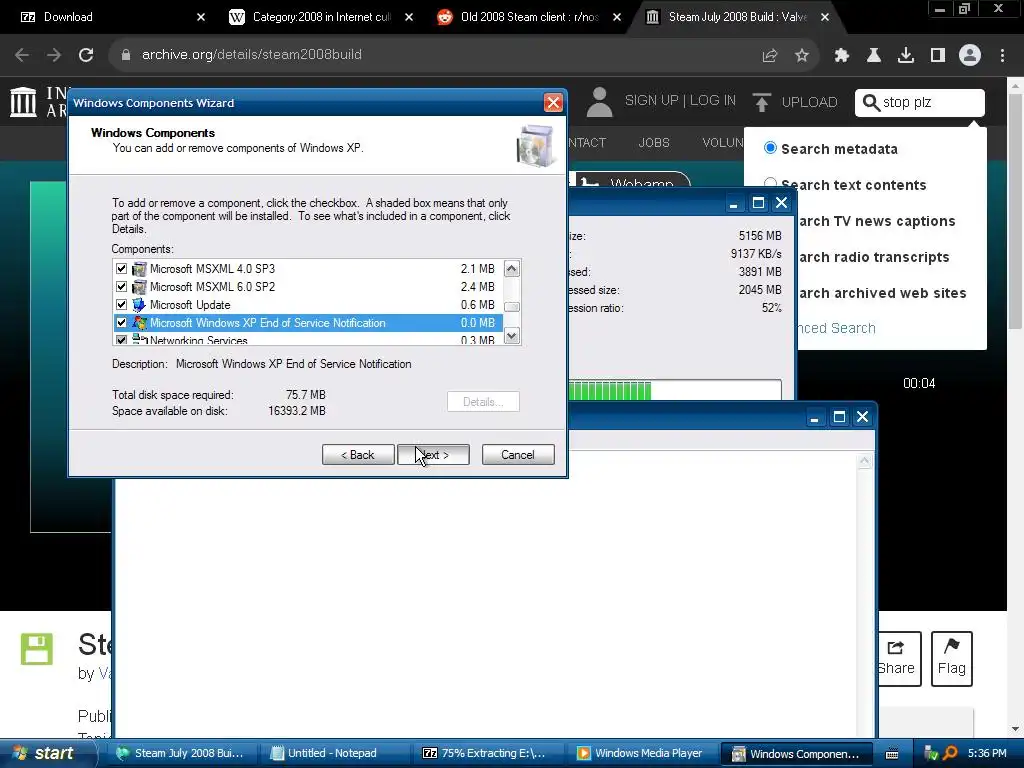The width and height of the screenshot is (1024, 768).
Task: Click the UPLOAD link
Action: click(809, 103)
